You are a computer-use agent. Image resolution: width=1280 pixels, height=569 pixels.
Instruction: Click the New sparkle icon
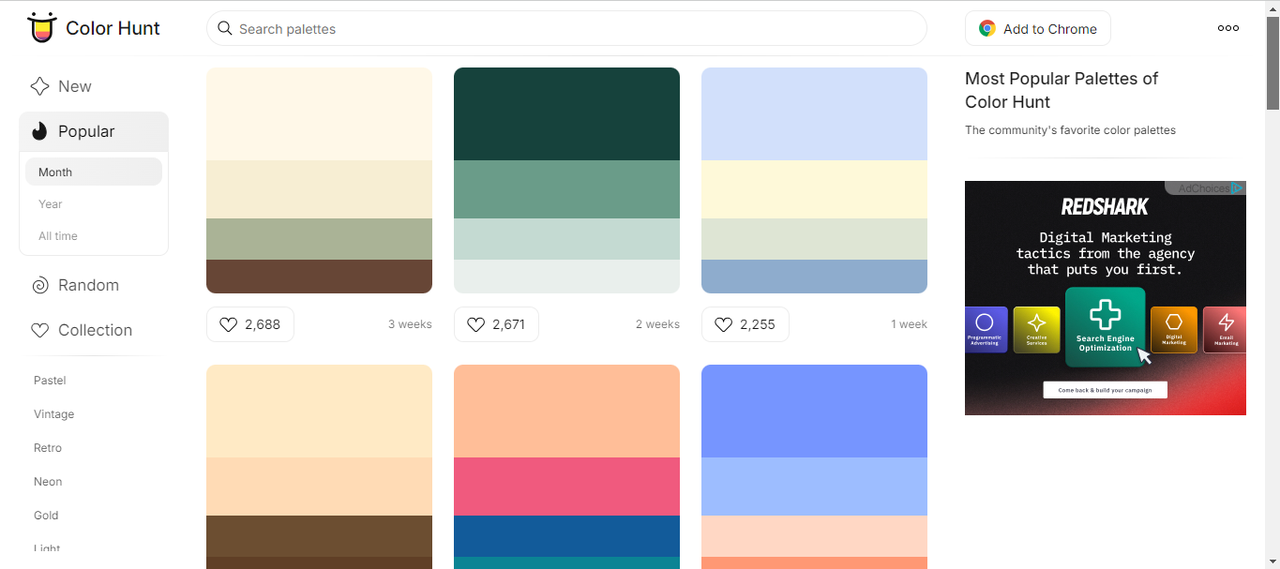[40, 86]
